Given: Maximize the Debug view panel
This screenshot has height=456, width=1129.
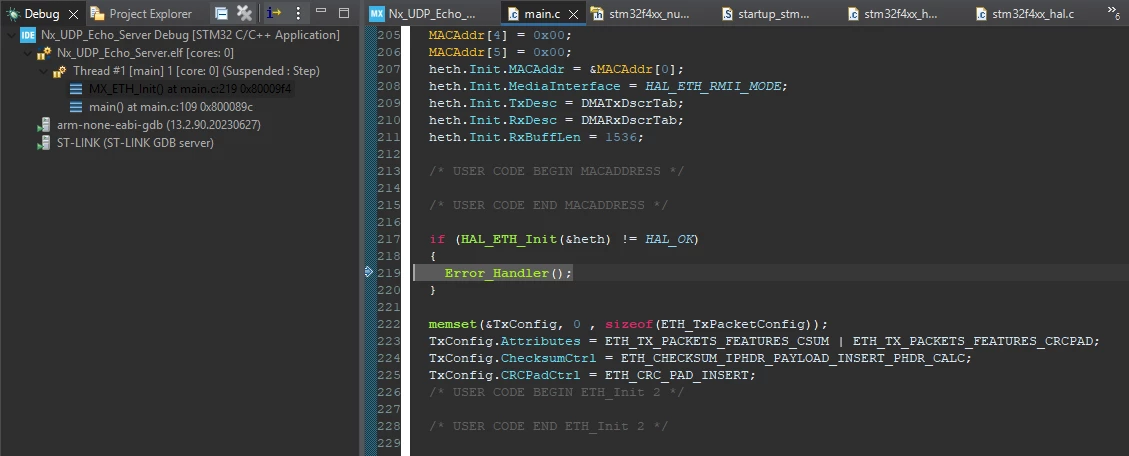Looking at the screenshot, I should (344, 12).
